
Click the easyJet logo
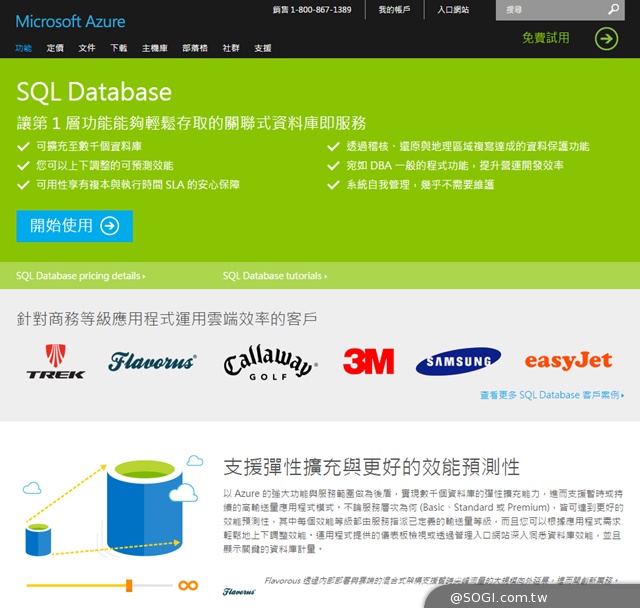(x=568, y=361)
